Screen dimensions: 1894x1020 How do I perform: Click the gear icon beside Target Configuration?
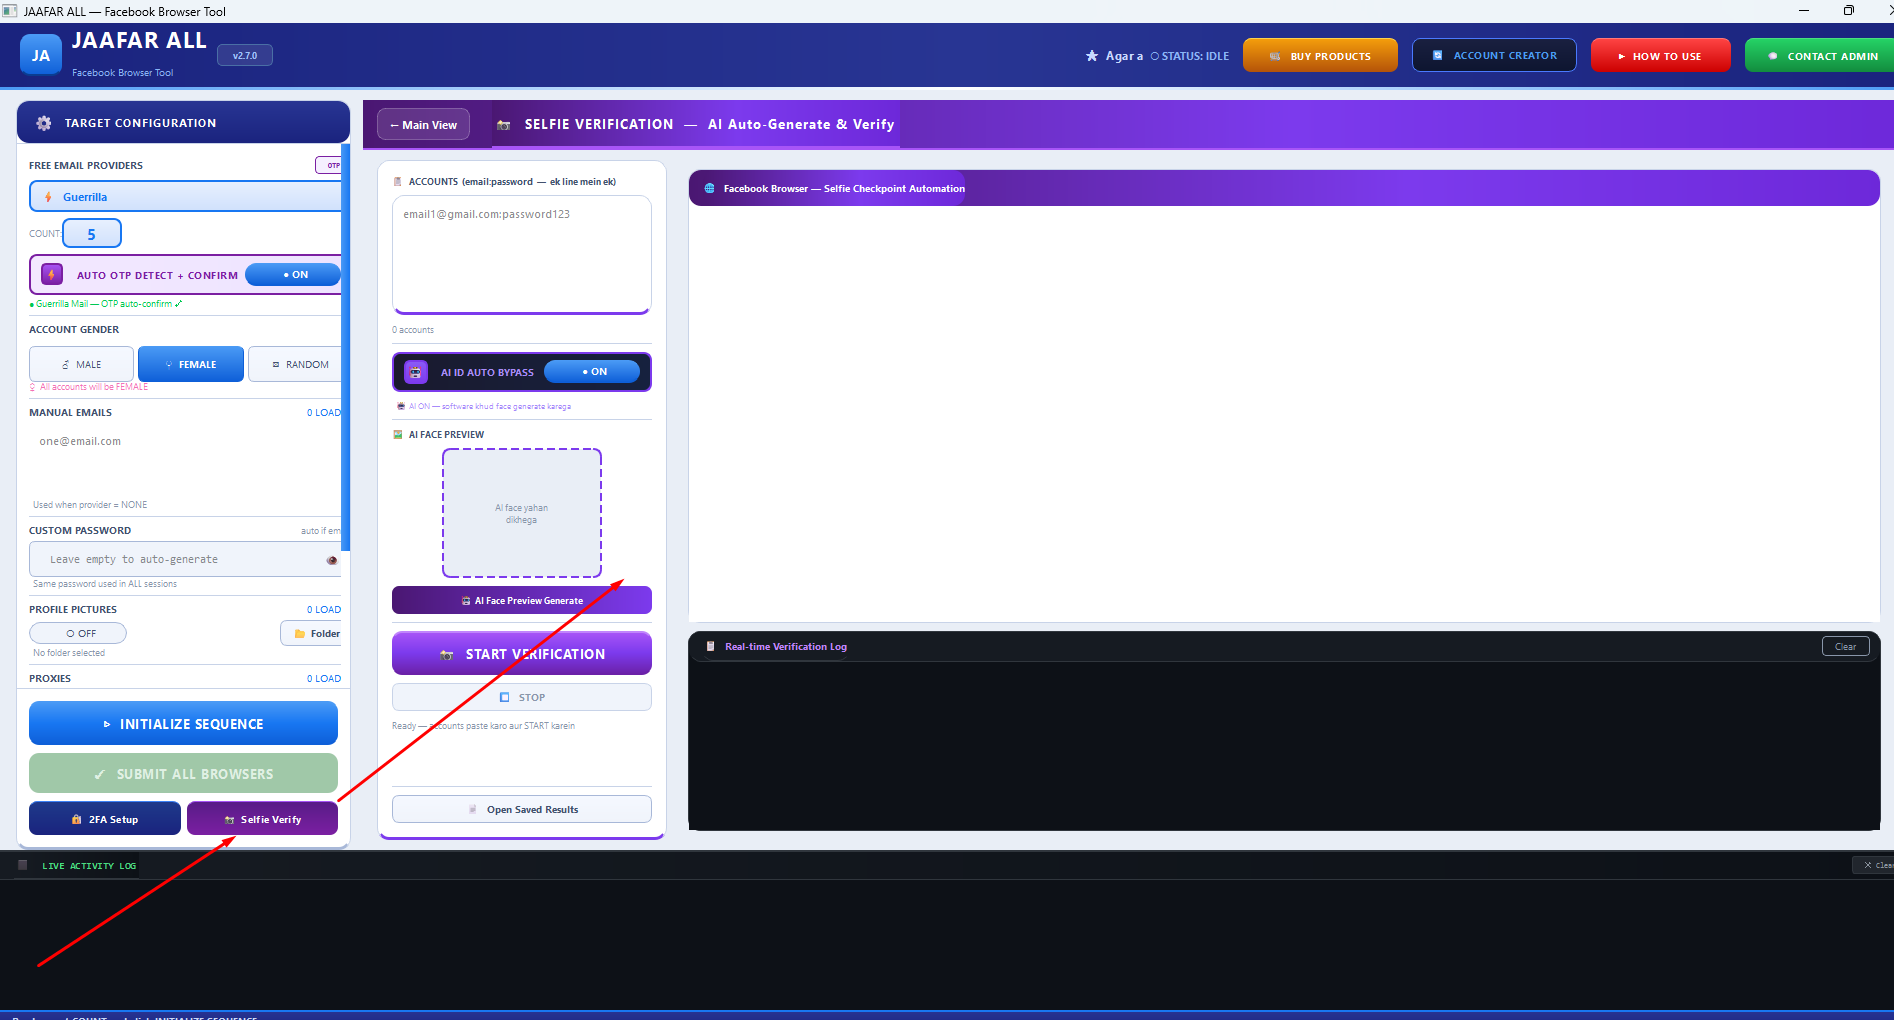click(x=44, y=123)
